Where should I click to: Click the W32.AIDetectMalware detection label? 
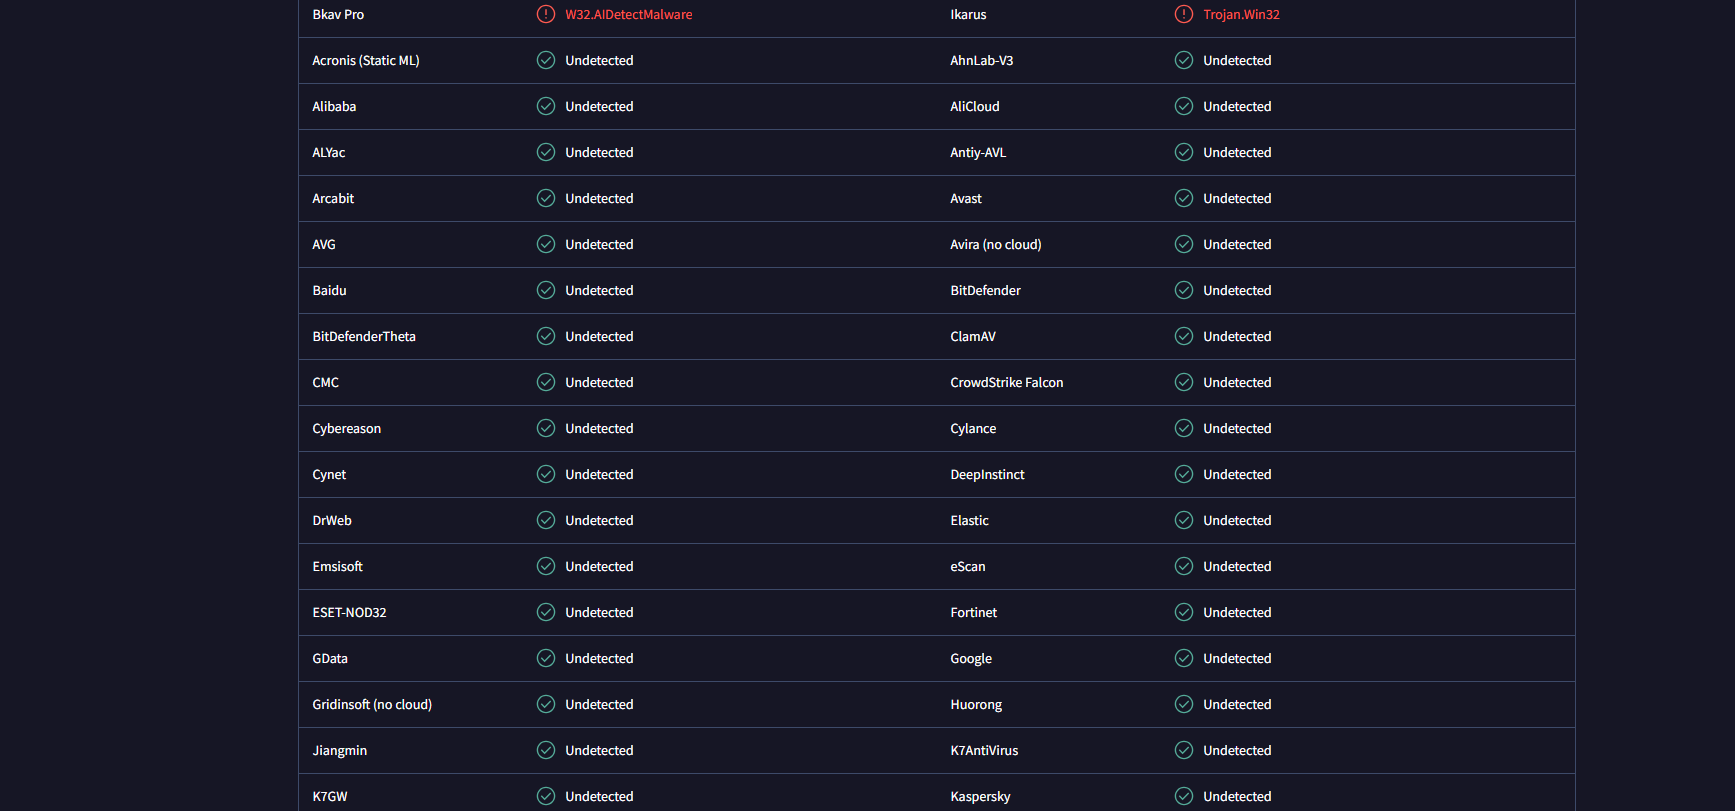[x=628, y=15]
